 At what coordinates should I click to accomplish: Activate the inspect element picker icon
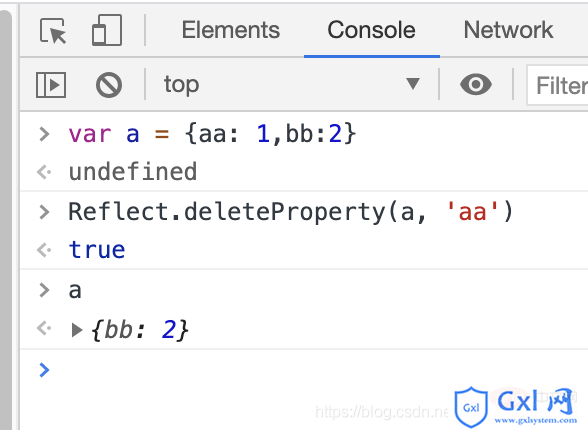[53, 30]
